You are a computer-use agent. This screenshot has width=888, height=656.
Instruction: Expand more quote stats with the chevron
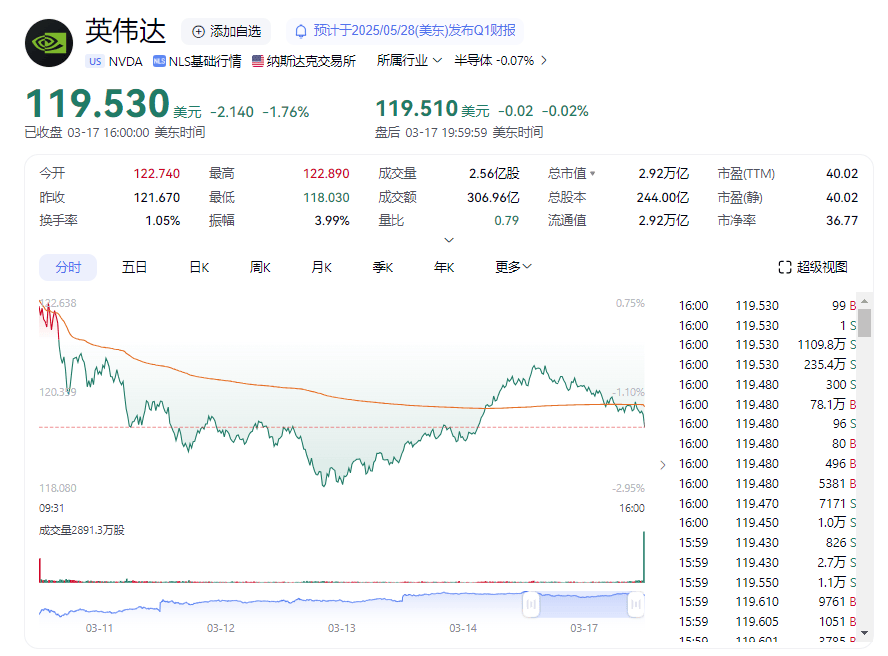pos(449,240)
